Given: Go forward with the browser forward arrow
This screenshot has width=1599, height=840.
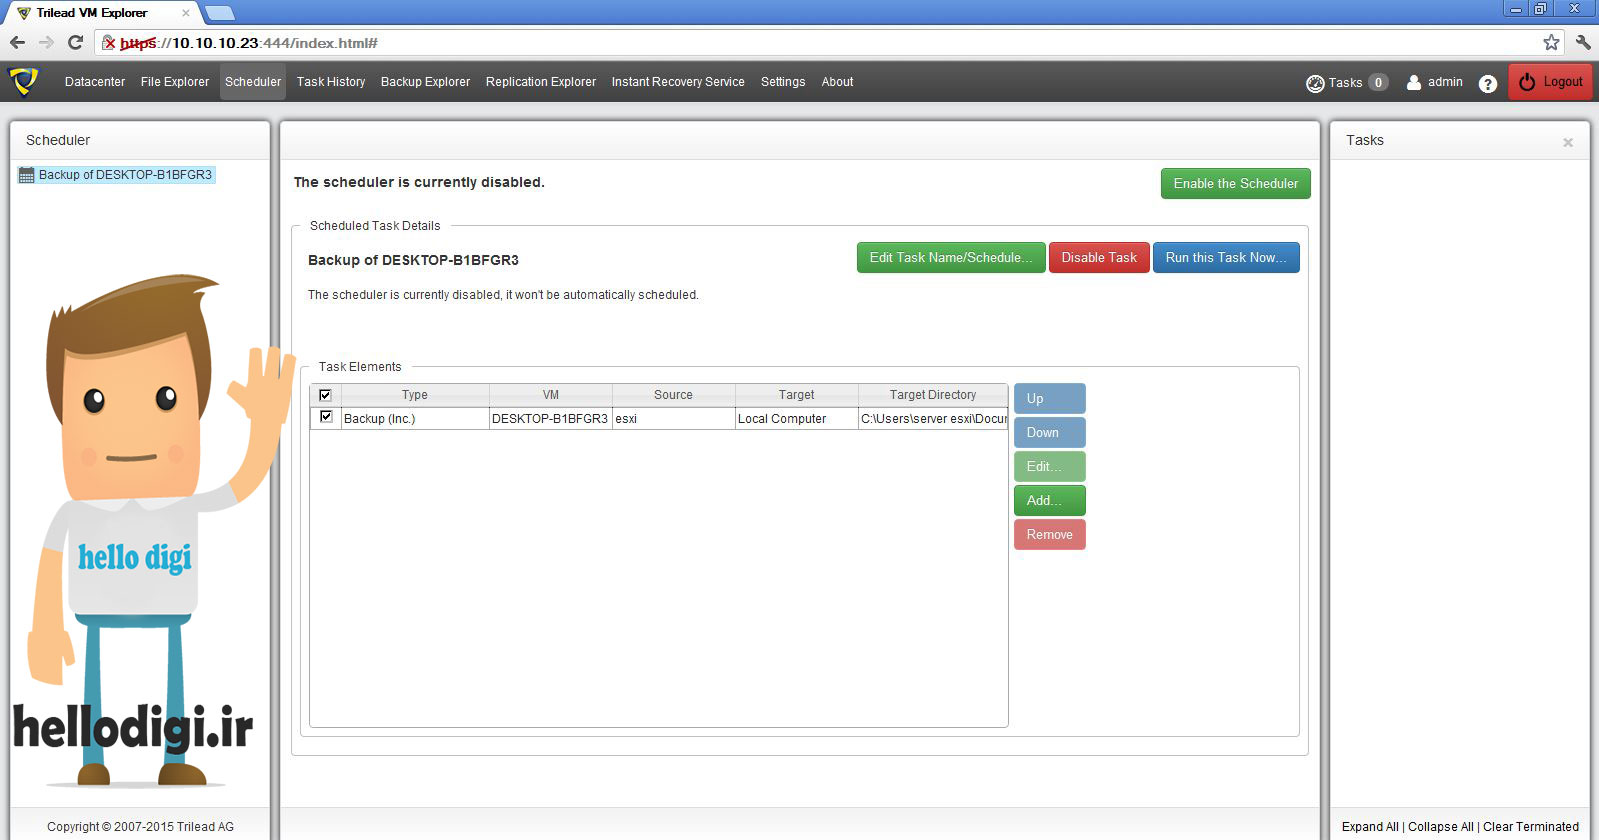Looking at the screenshot, I should tap(46, 42).
